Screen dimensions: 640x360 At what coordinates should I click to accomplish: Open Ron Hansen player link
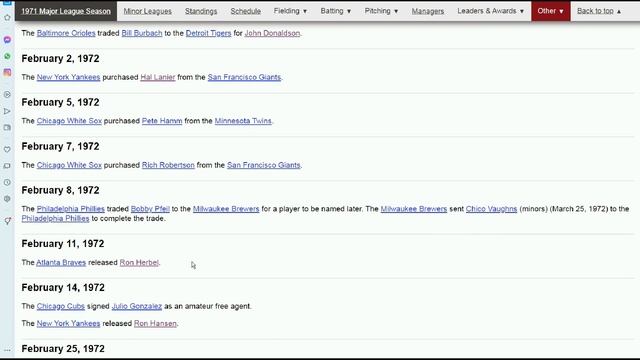coord(155,323)
